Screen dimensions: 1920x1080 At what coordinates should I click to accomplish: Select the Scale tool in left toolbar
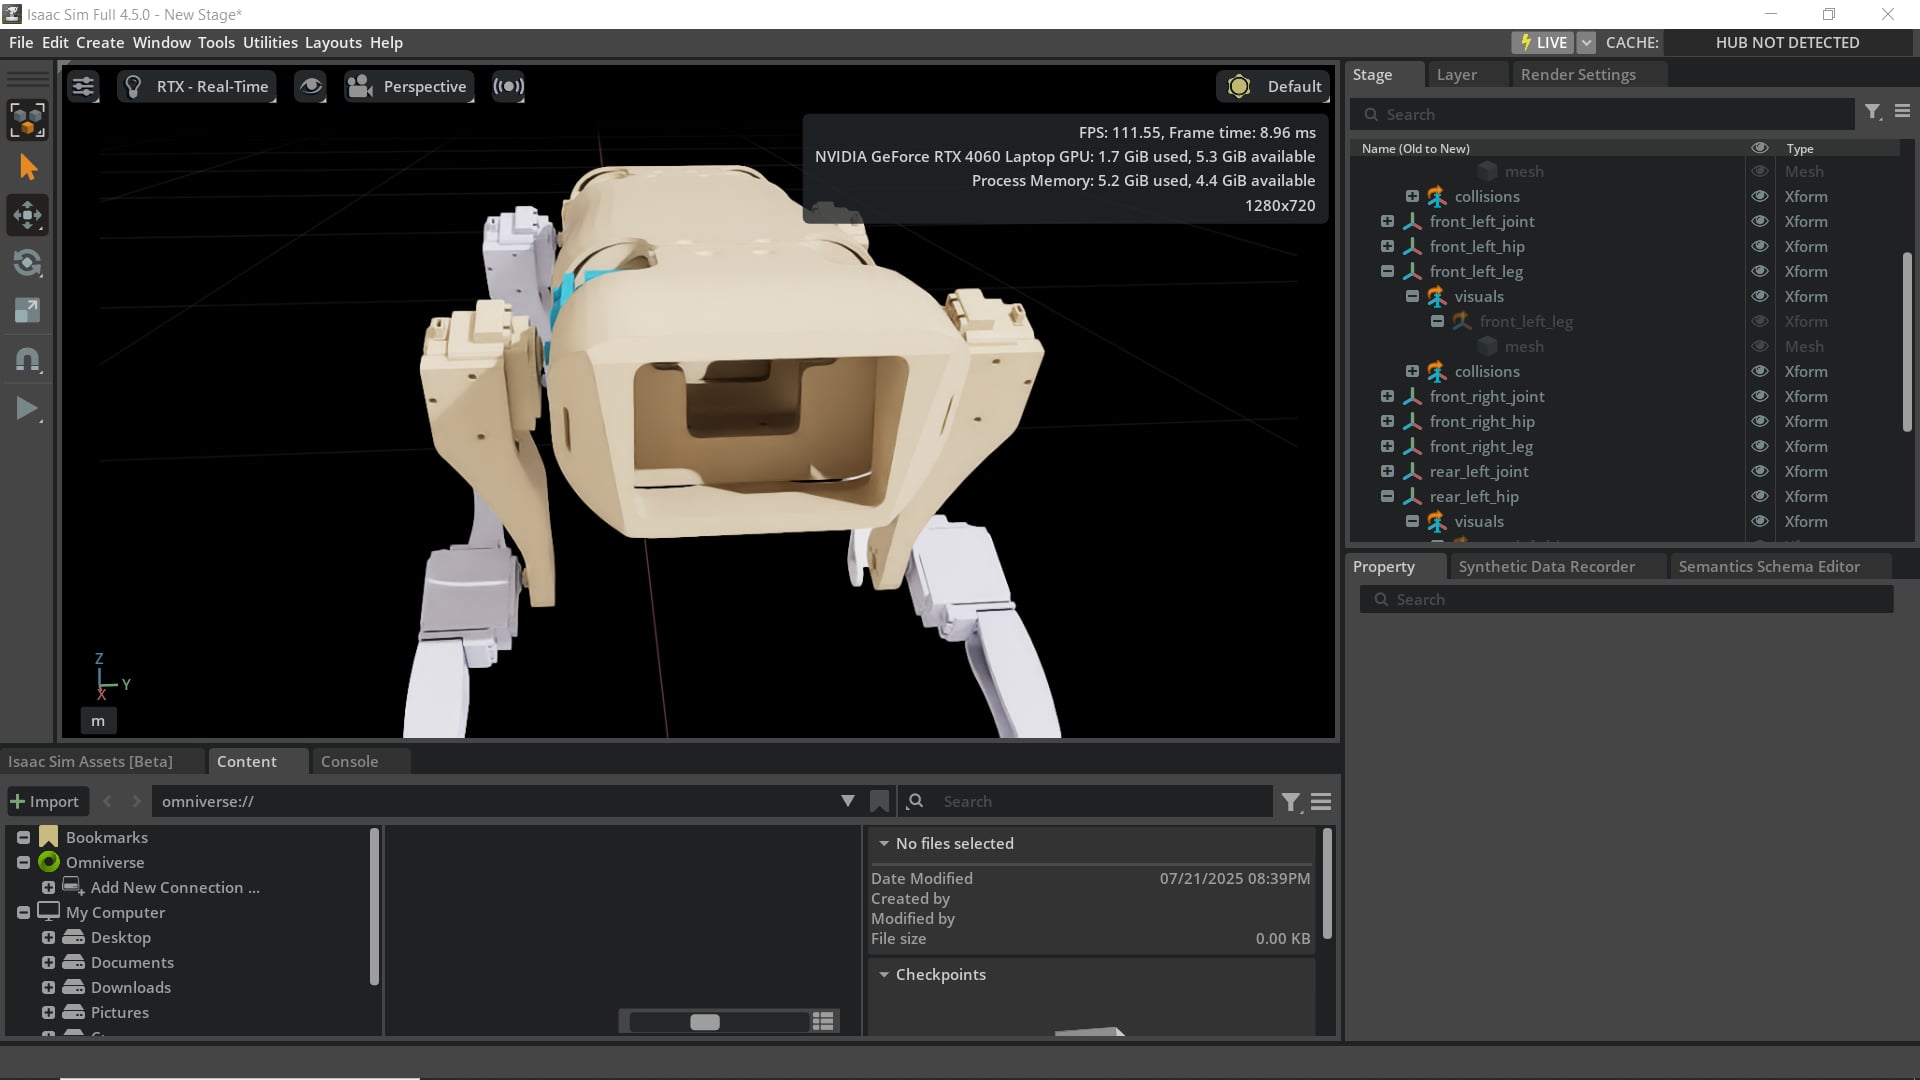pyautogui.click(x=27, y=311)
